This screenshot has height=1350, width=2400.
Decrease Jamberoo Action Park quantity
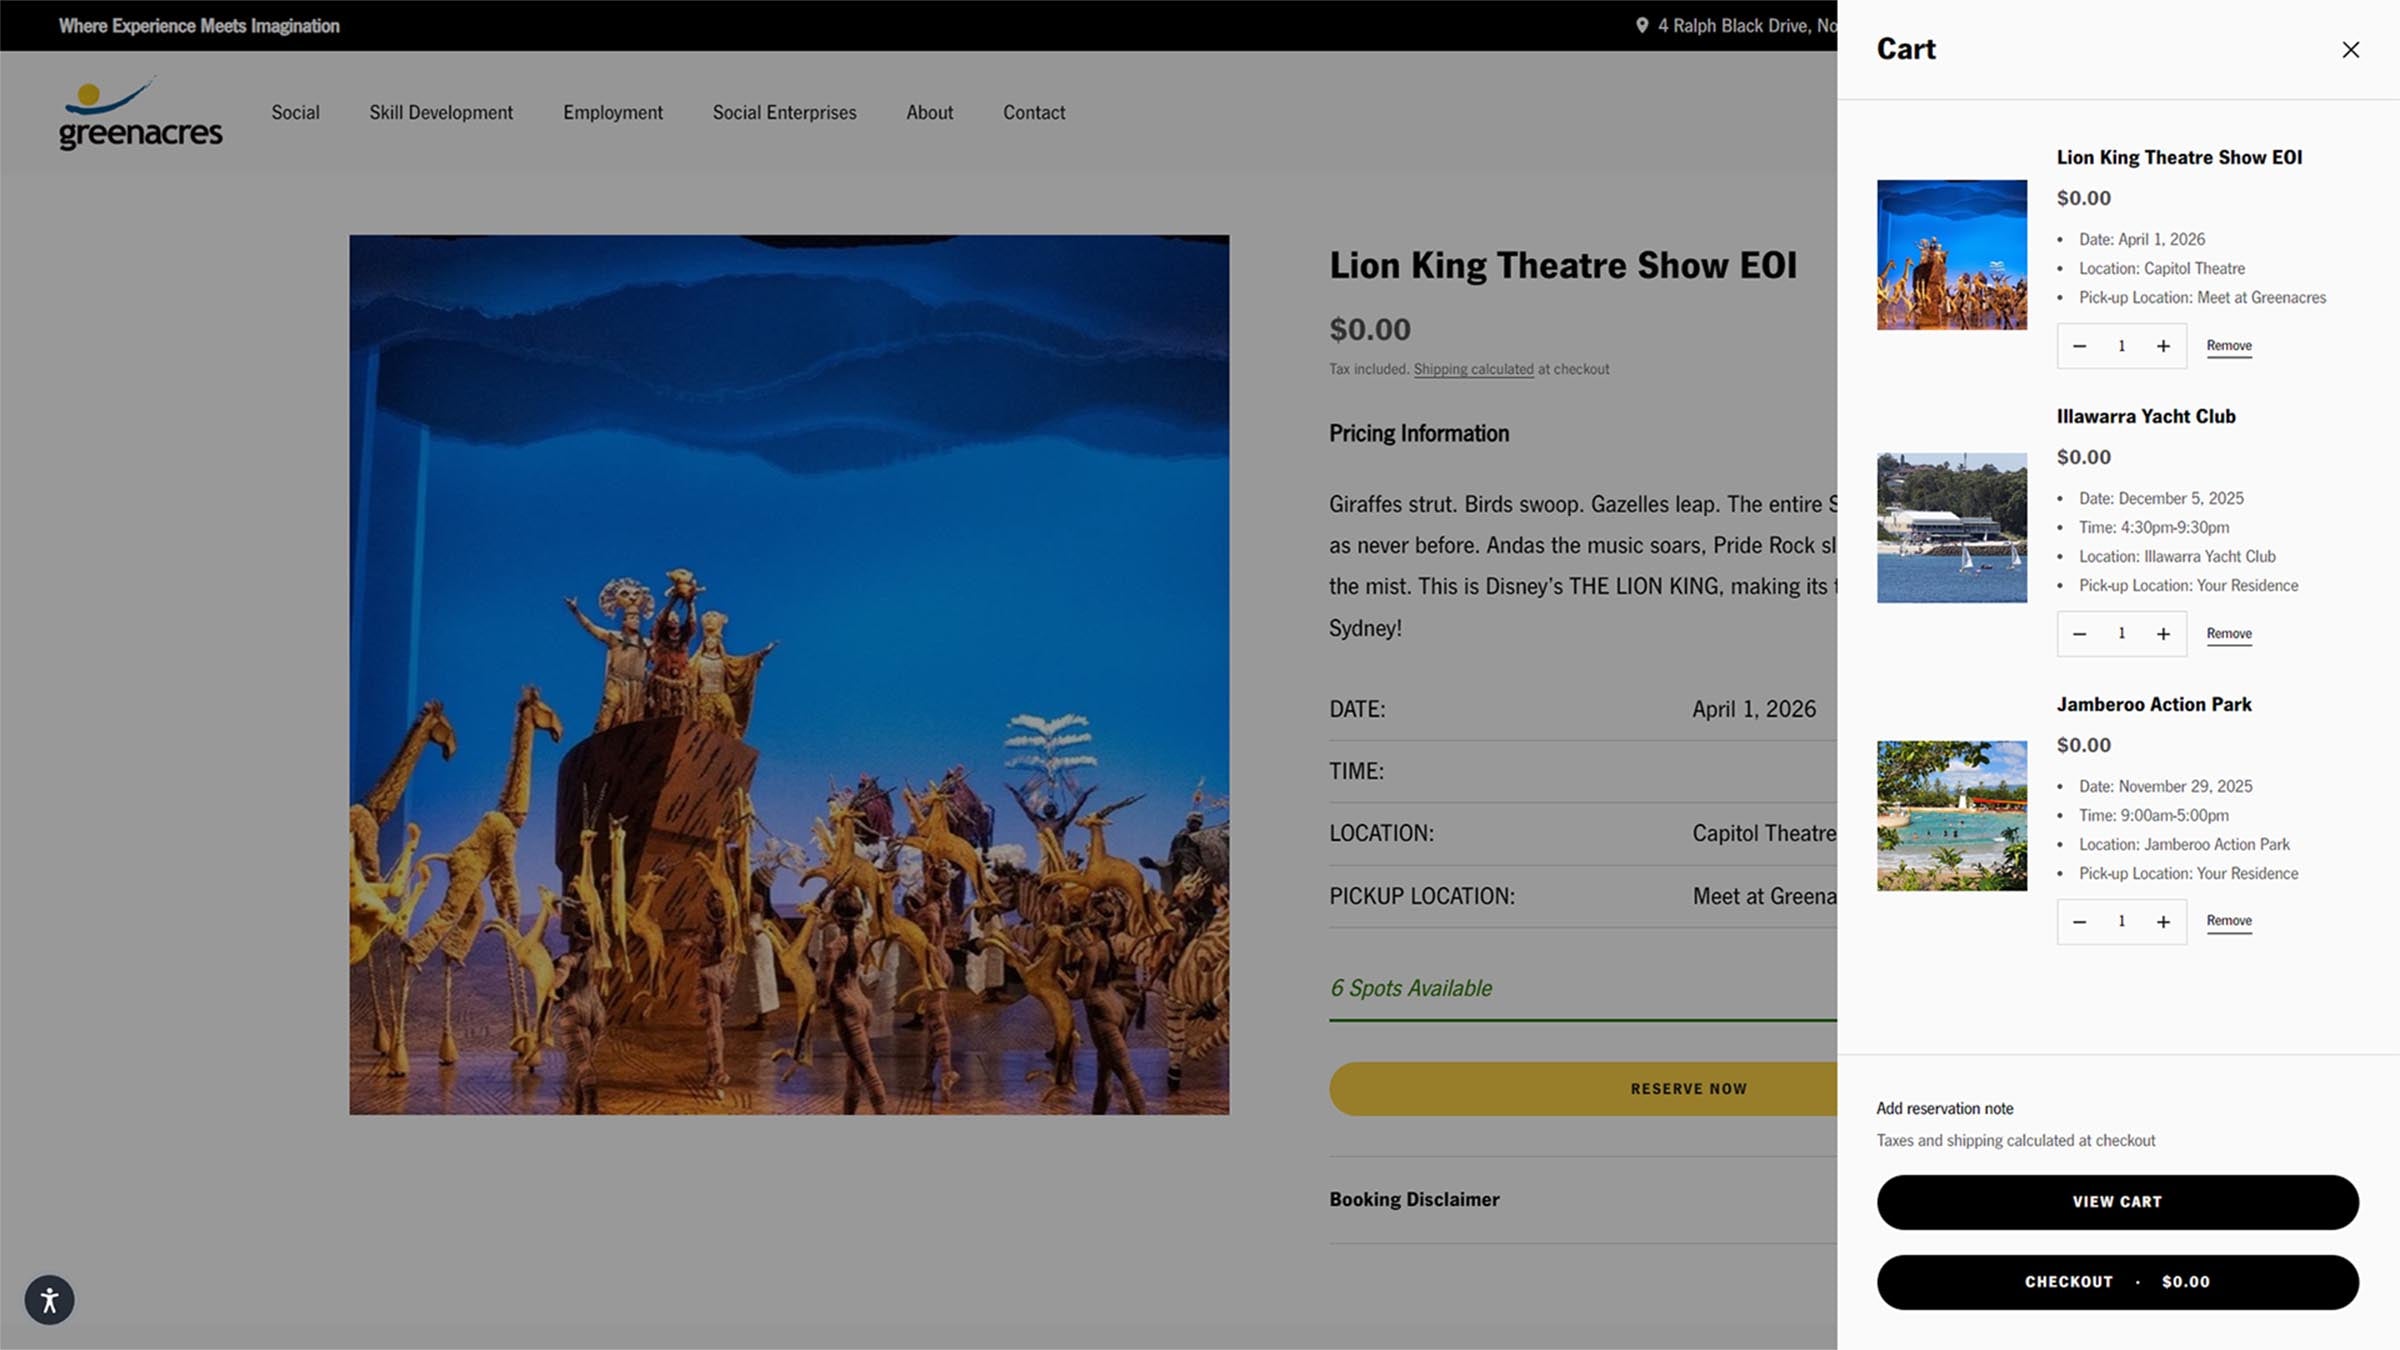(x=2079, y=922)
